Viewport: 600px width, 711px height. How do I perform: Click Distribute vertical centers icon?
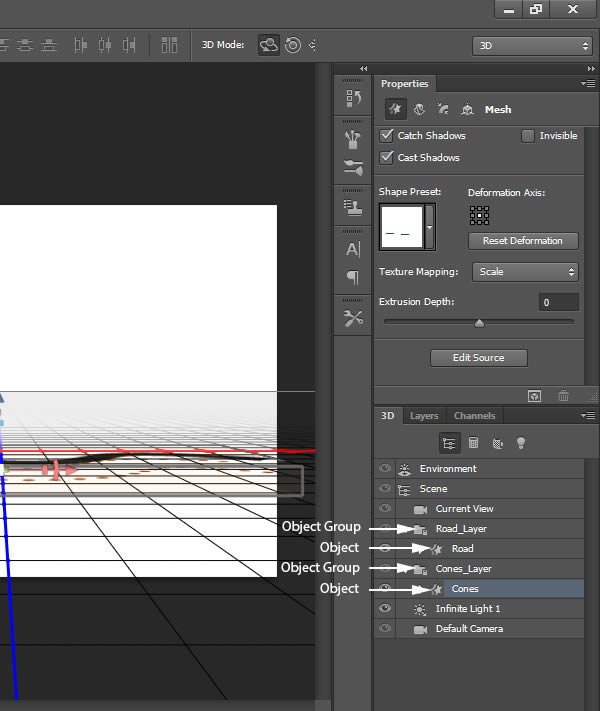coord(25,45)
